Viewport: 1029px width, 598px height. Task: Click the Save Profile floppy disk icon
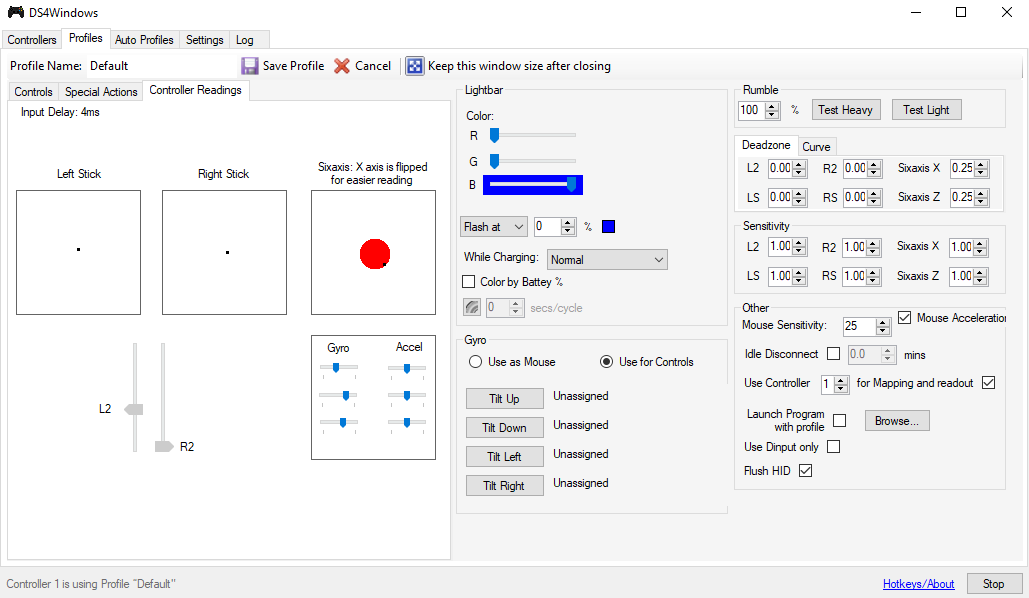coord(250,66)
